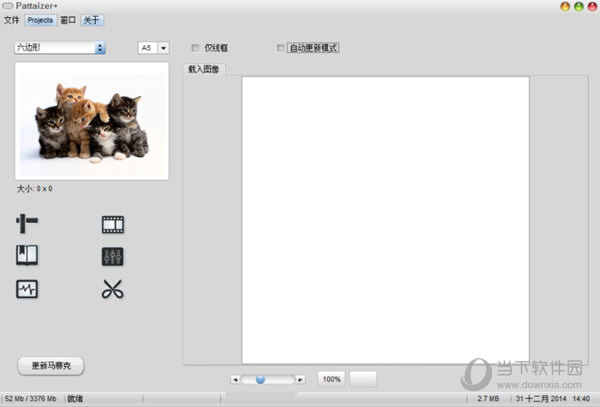Click the 2.7 MB status entry
This screenshot has width=600, height=407.
488,399
